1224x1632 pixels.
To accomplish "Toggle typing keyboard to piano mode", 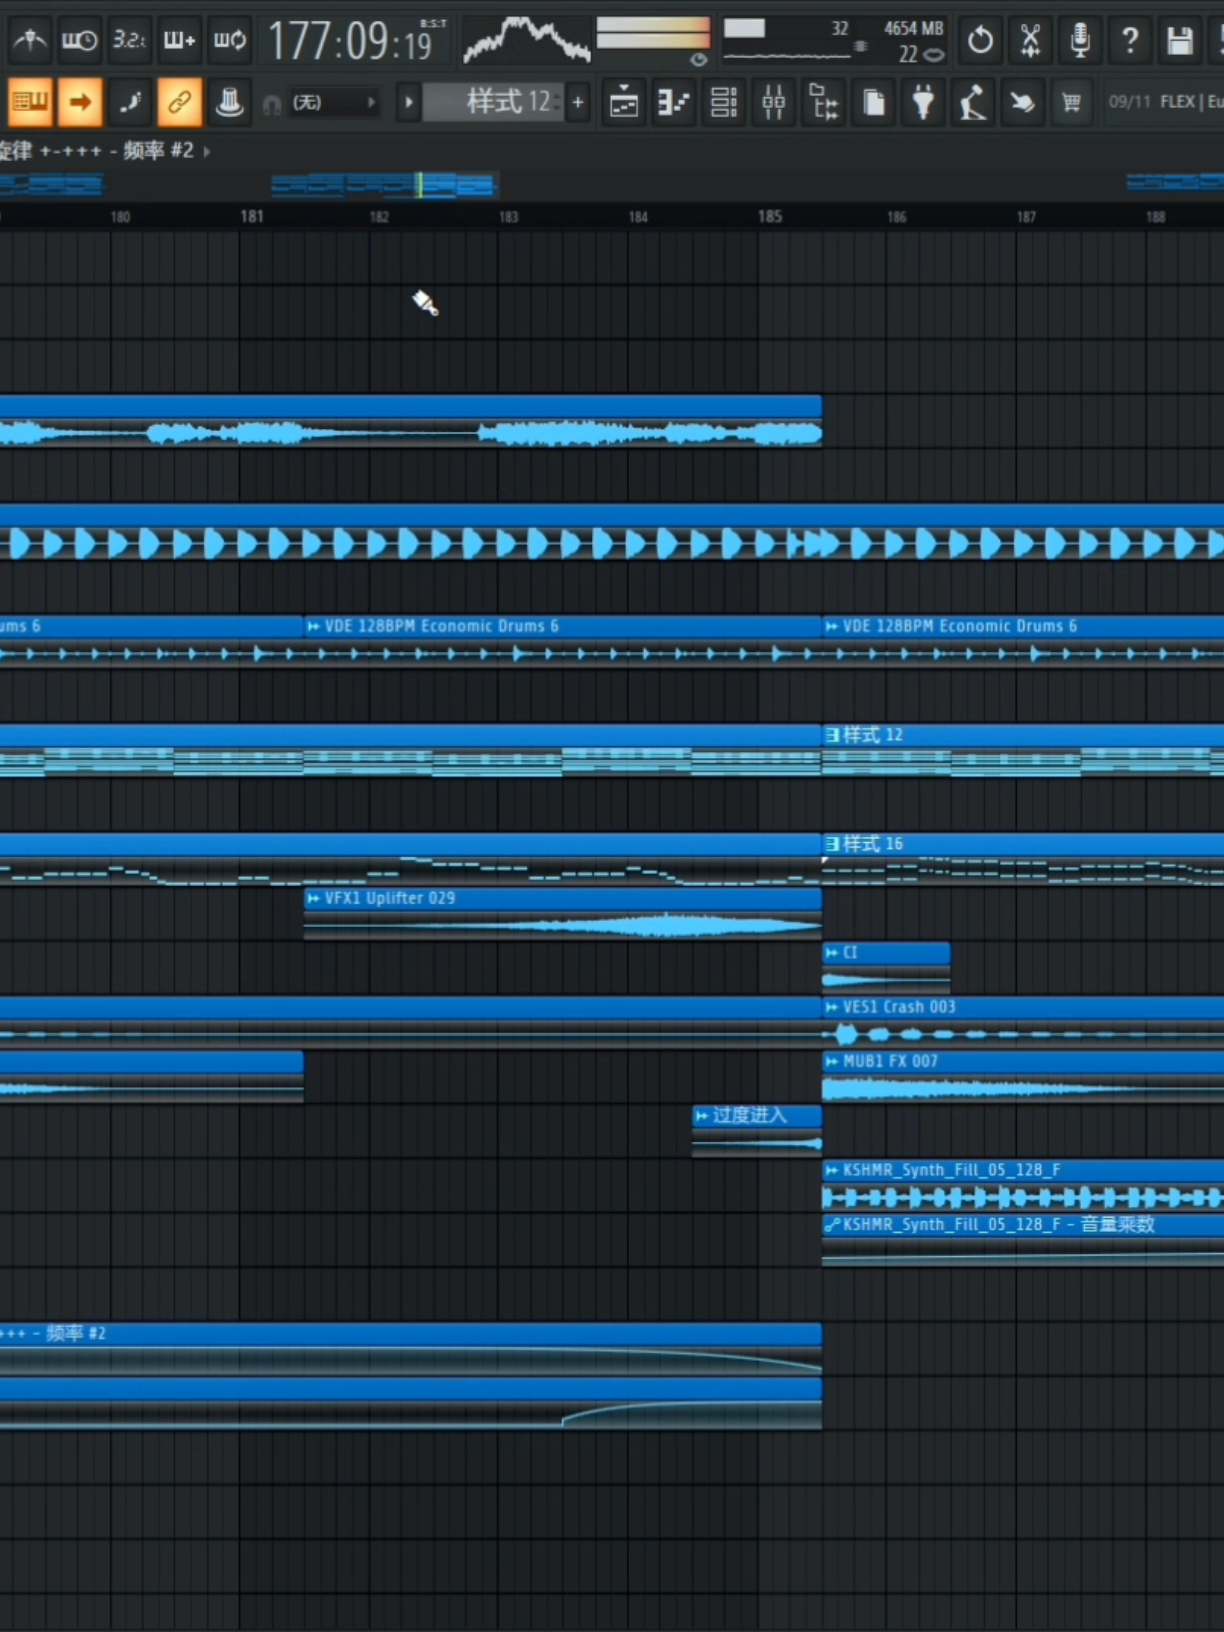I will (29, 102).
